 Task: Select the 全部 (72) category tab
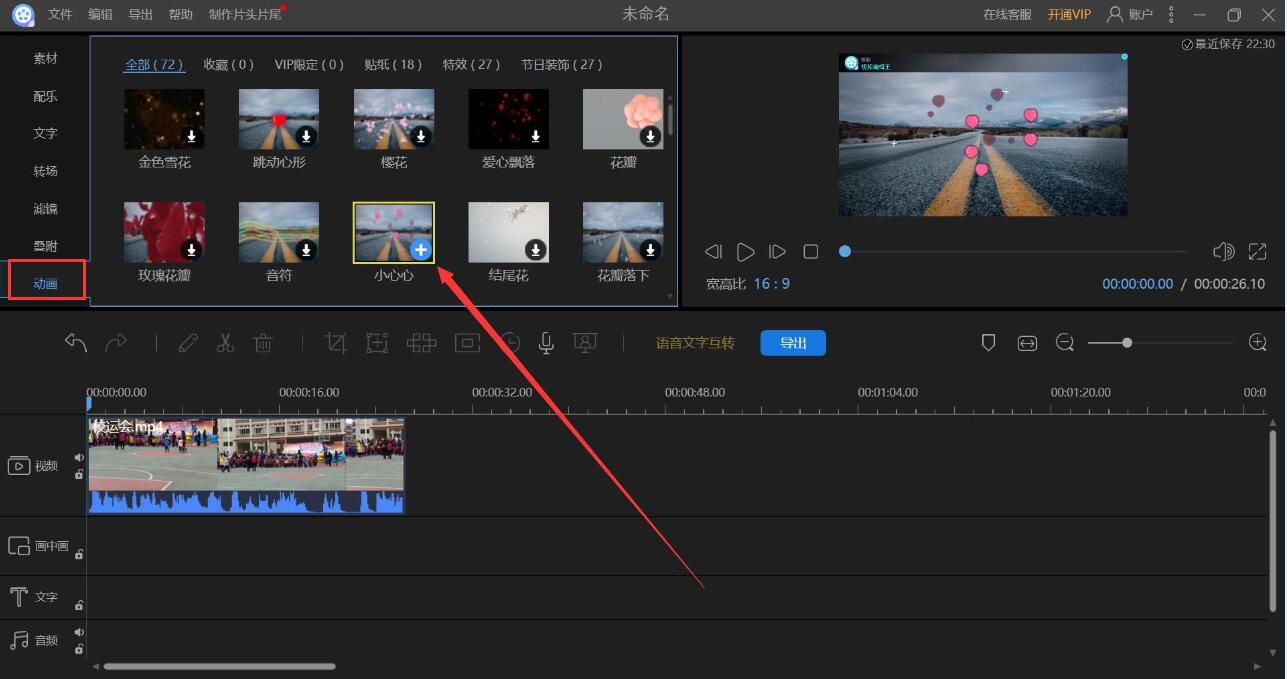pos(154,64)
